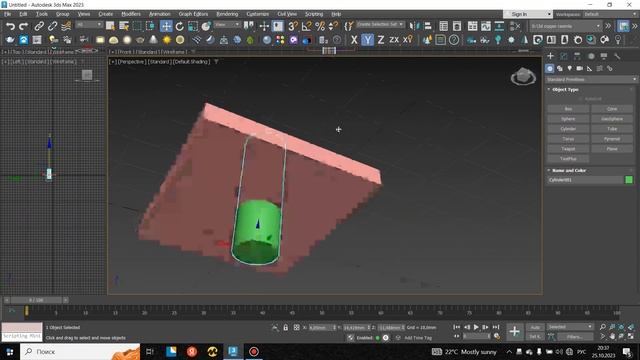The width and height of the screenshot is (640, 360).
Task: Activate the Unlink Selection broken-chain icon
Action: 52,26
